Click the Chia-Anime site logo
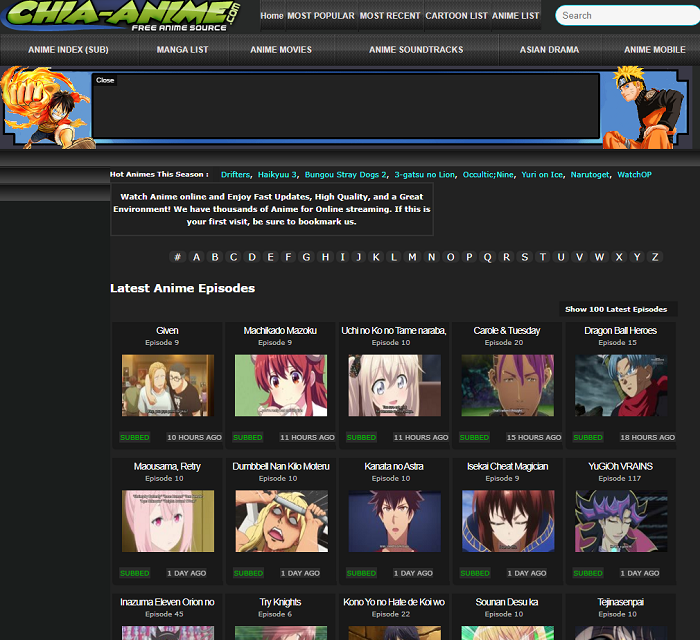Screen dimensions: 700x640 122,16
